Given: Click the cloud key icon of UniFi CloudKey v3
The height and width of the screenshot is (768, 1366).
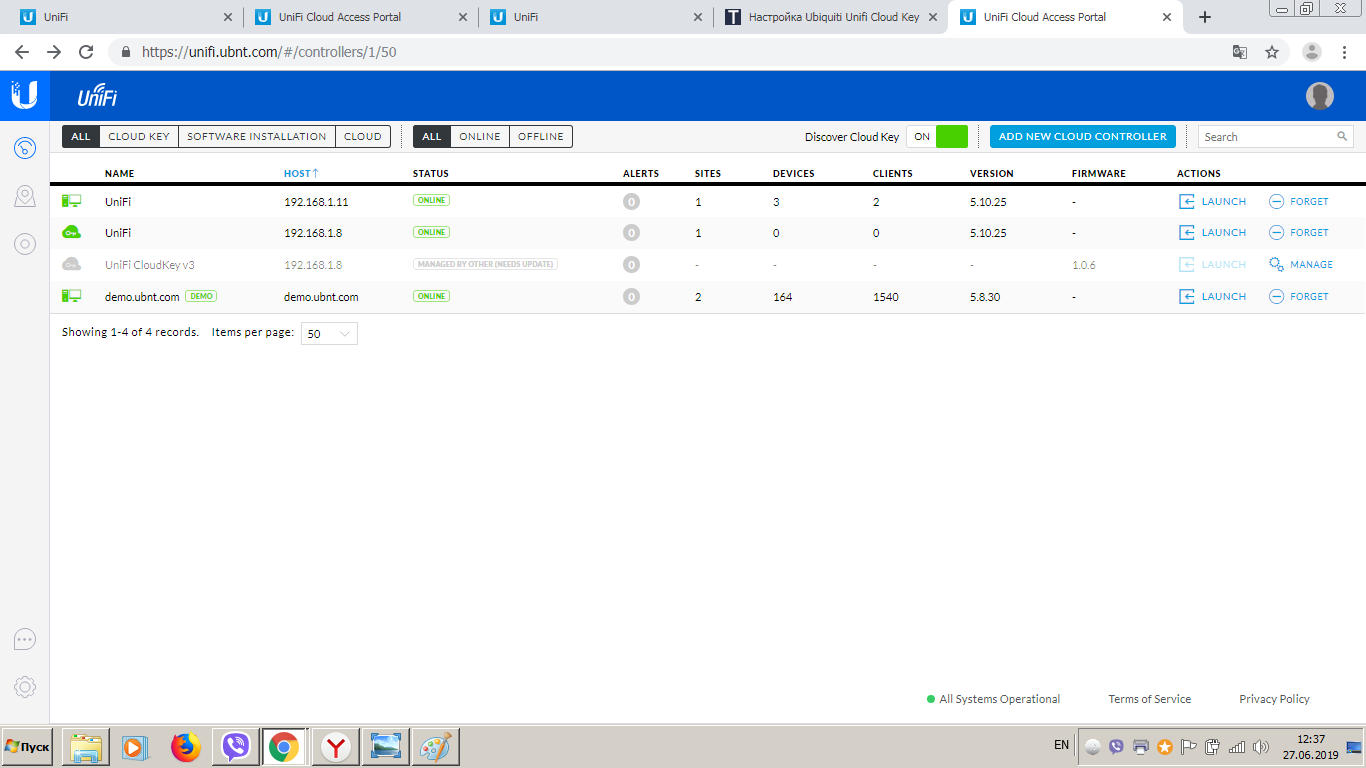Looking at the screenshot, I should pos(71,264).
